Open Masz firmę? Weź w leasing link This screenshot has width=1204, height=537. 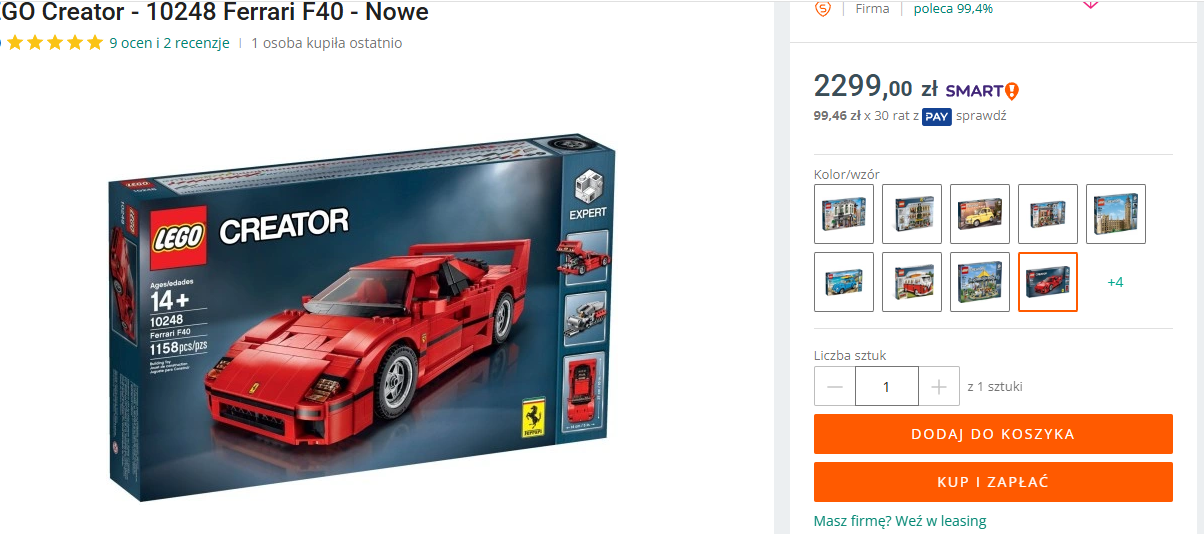900,521
